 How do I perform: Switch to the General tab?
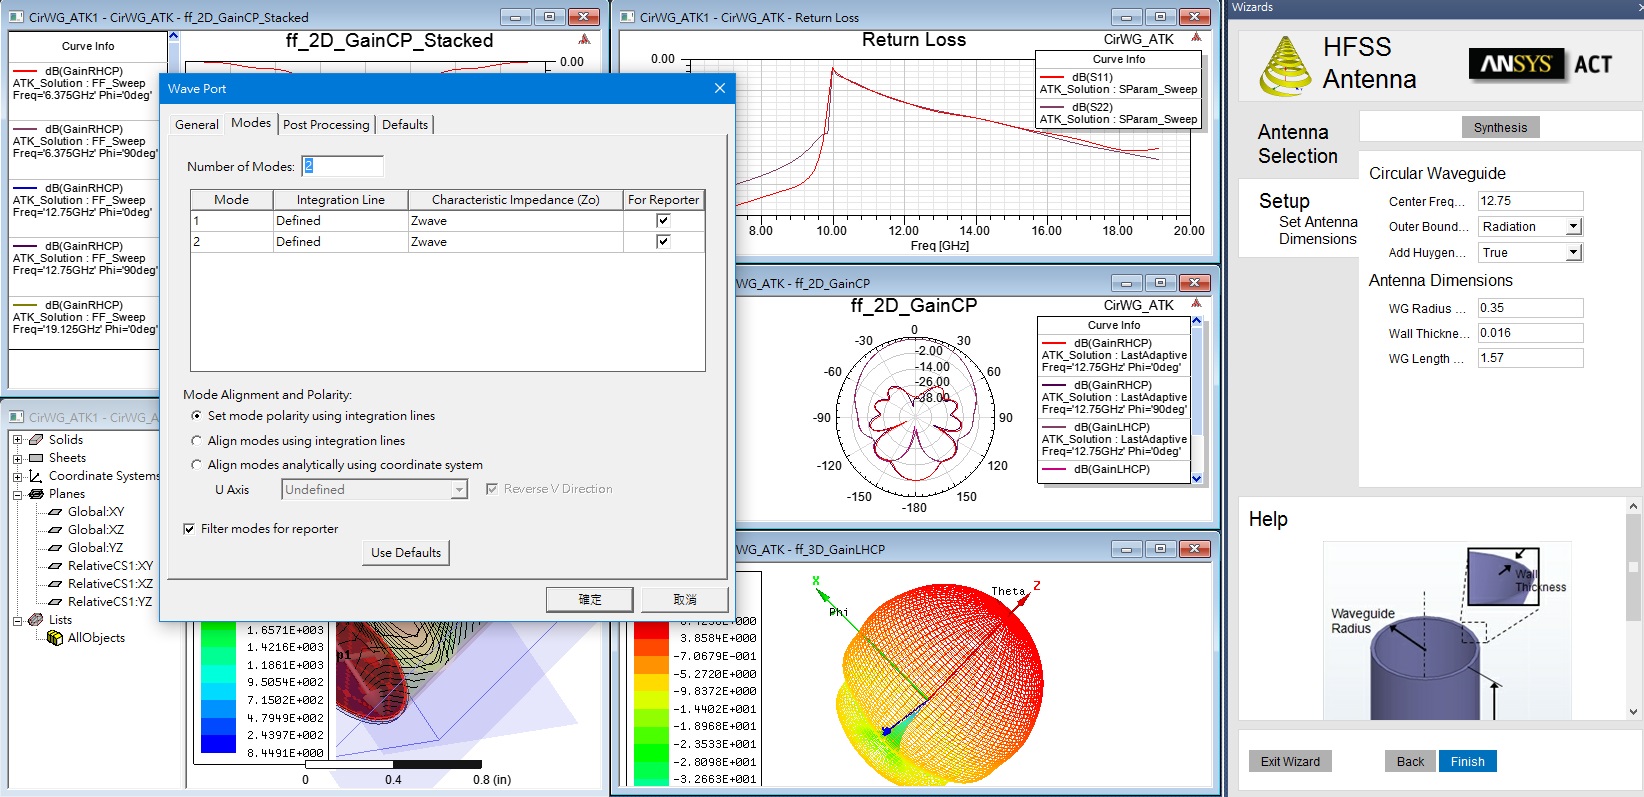pos(196,125)
